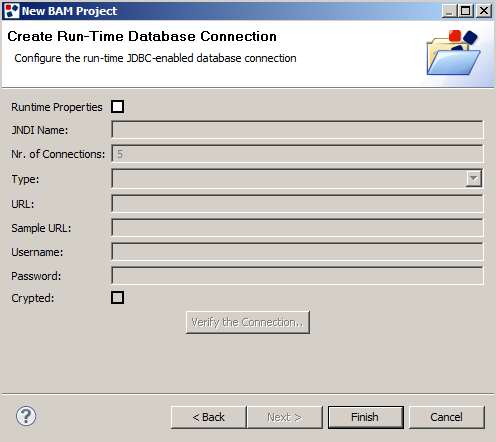The image size is (496, 442).
Task: Maximize the New BAM Project dialog
Action: pyautogui.click(x=466, y=11)
